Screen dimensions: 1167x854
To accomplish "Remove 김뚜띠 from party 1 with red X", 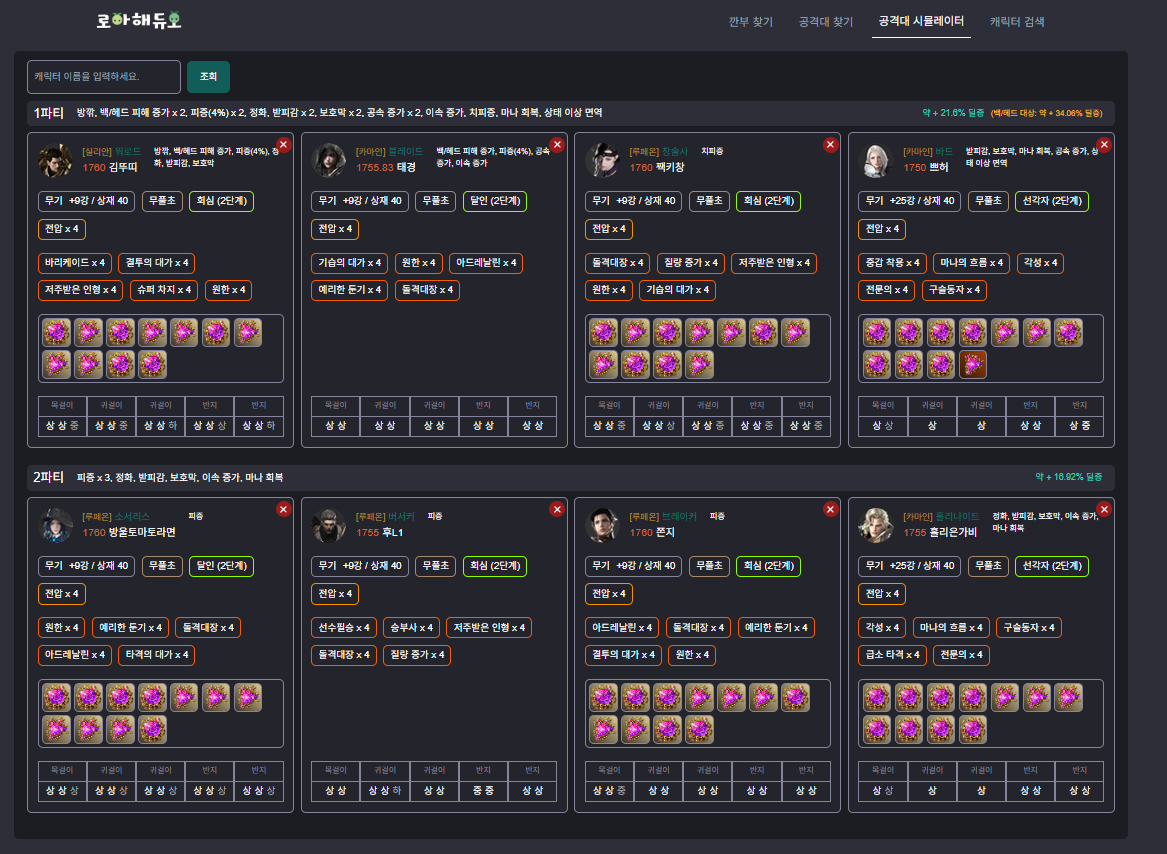I will [283, 145].
